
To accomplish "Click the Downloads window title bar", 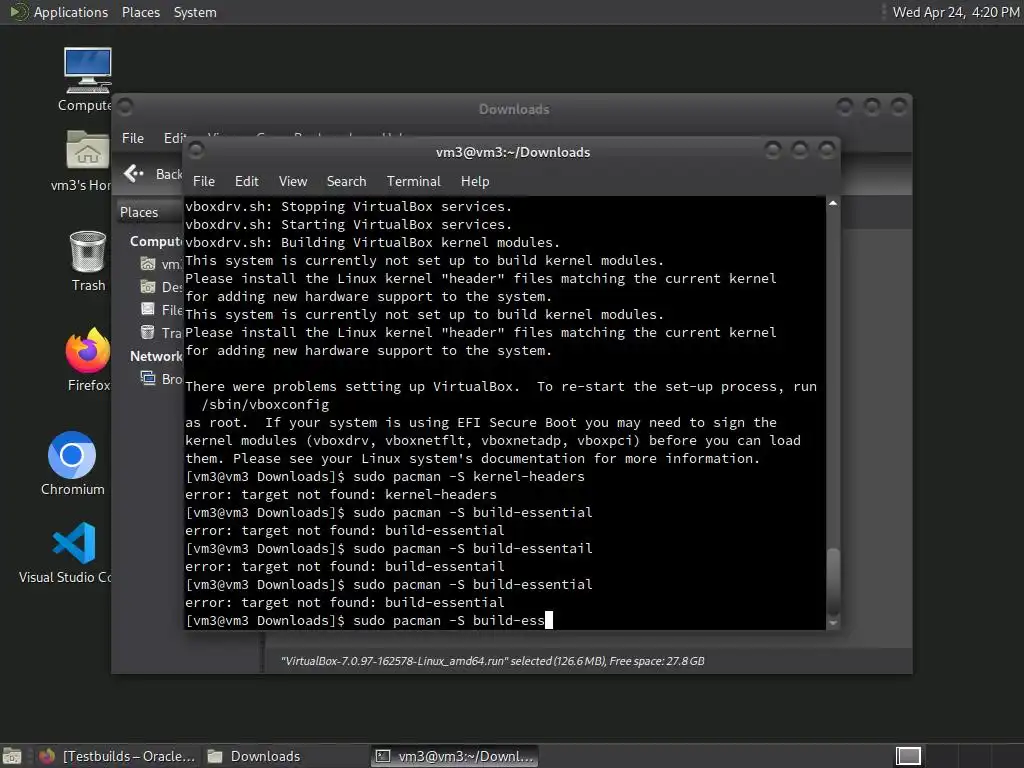I will tap(514, 109).
